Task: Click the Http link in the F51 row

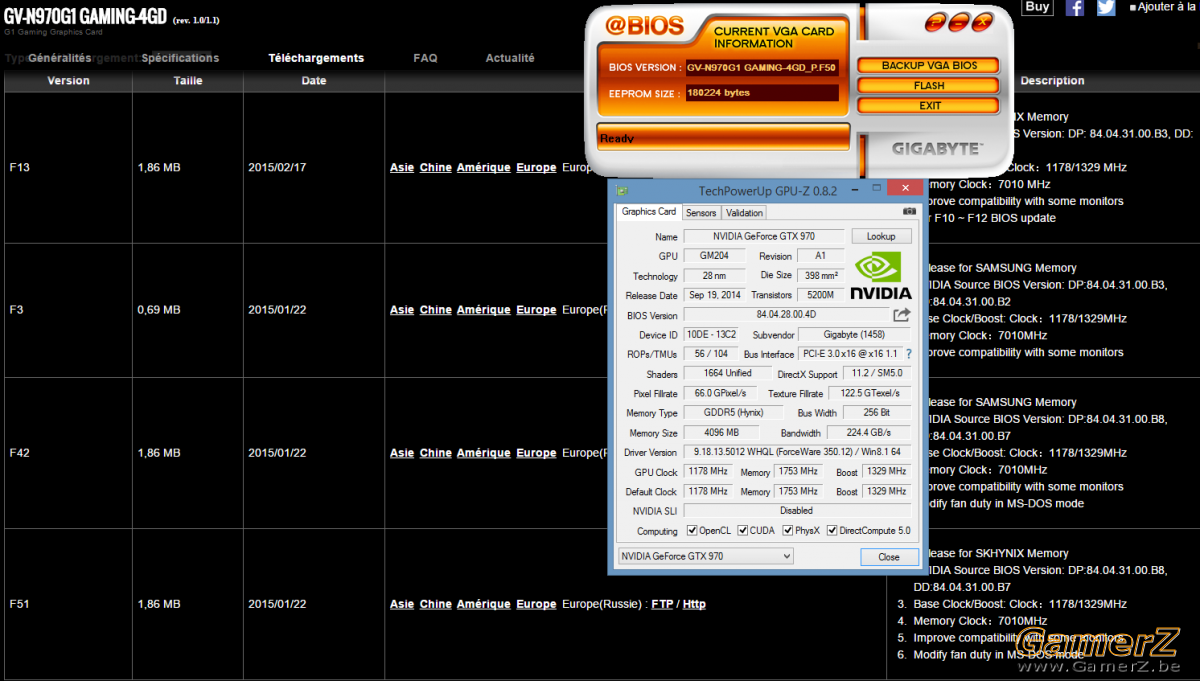Action: coord(694,604)
